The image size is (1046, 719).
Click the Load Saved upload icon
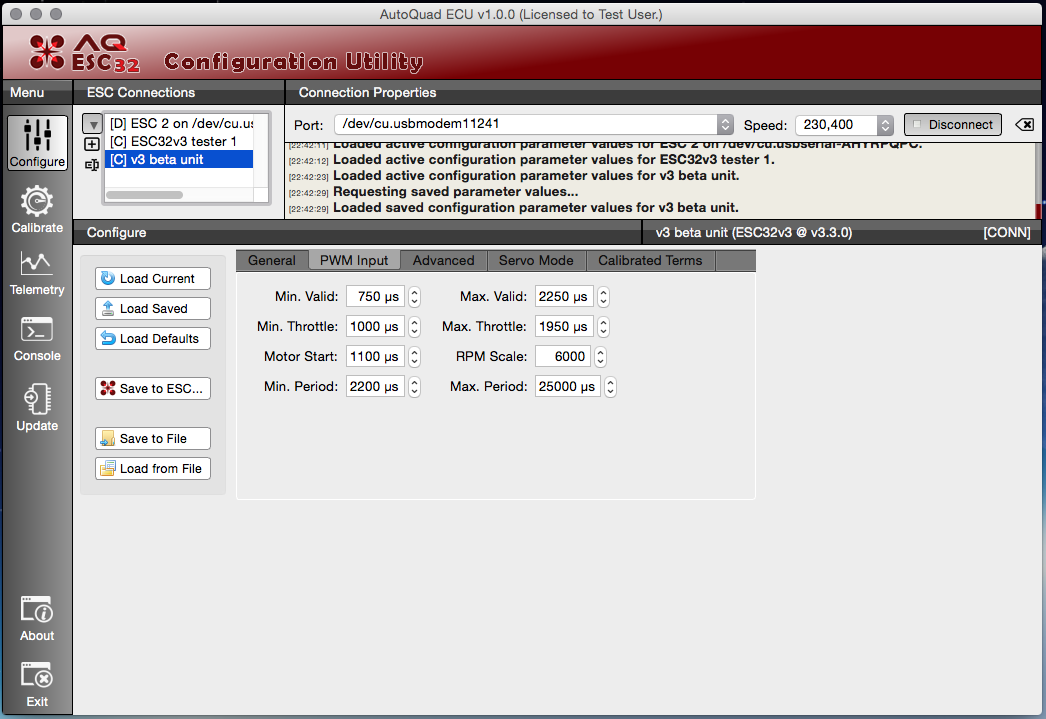pos(108,308)
